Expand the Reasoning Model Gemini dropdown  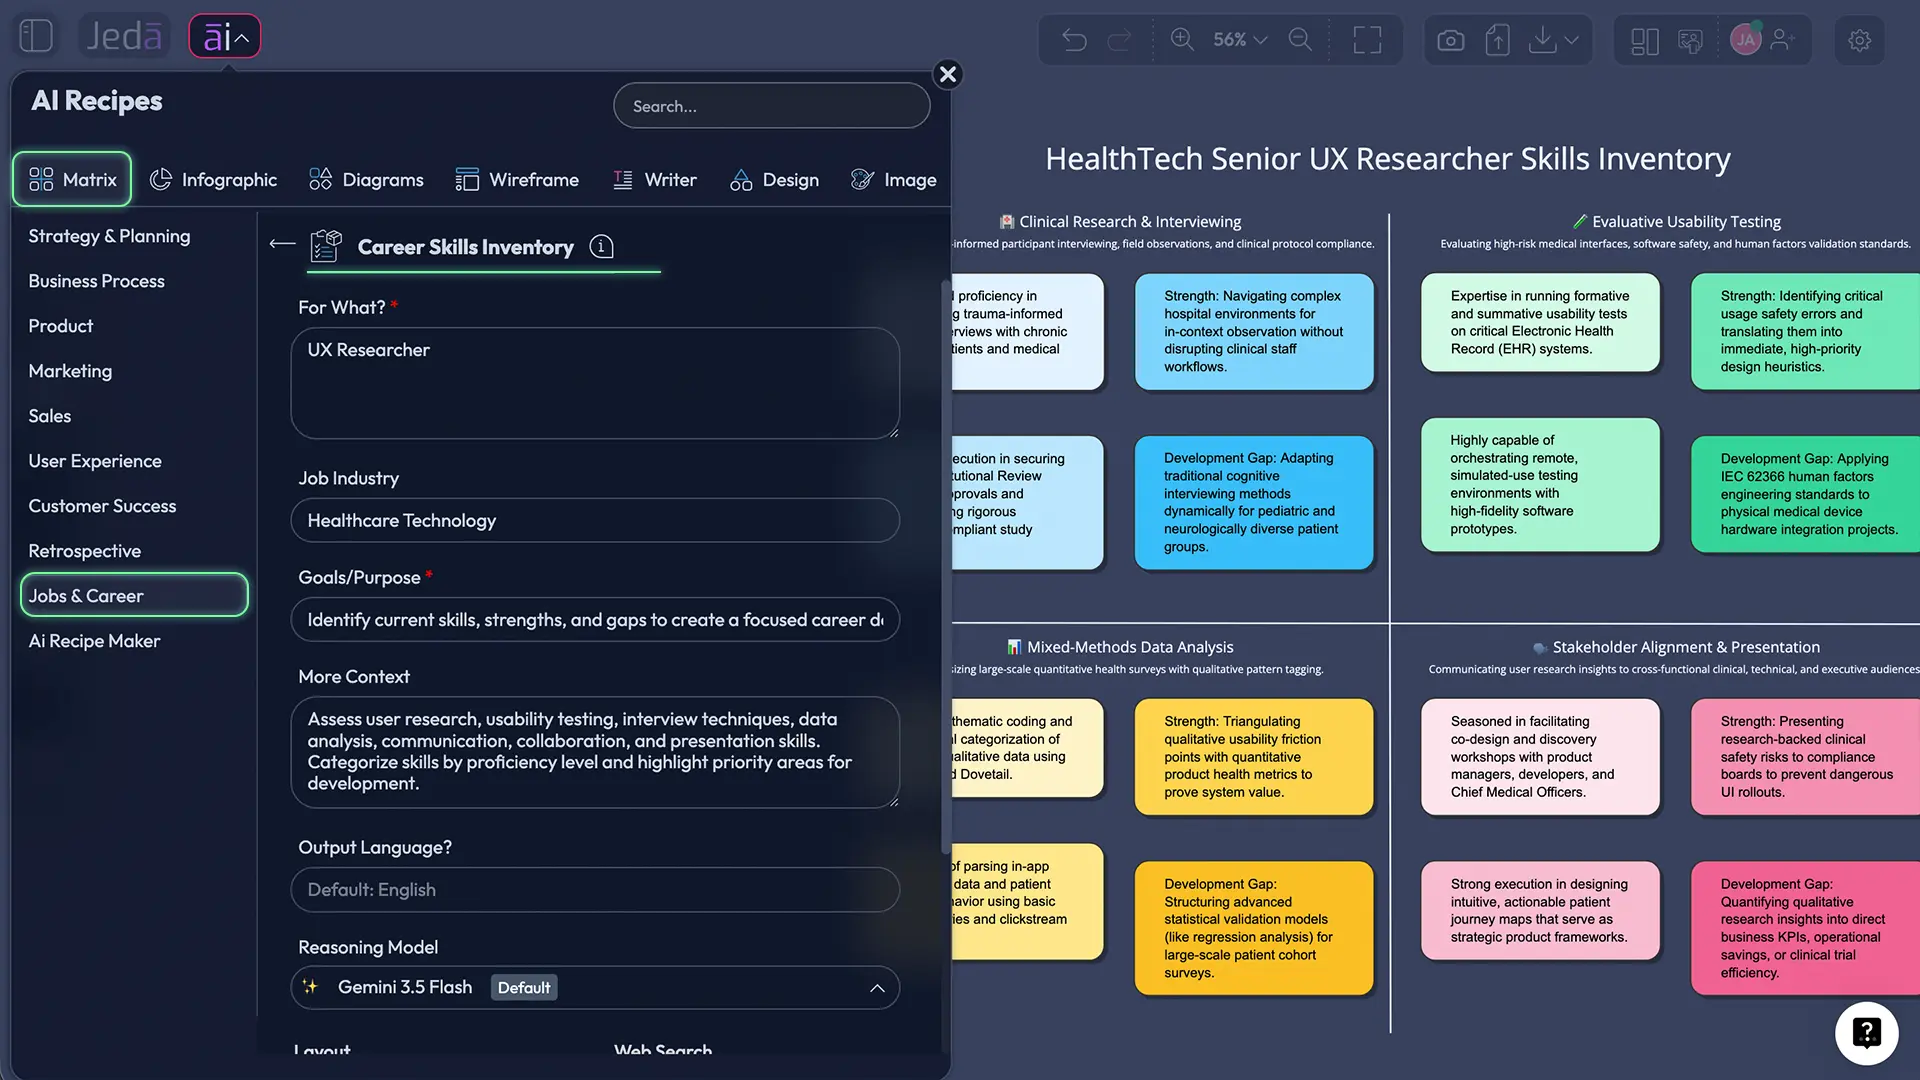(595, 988)
